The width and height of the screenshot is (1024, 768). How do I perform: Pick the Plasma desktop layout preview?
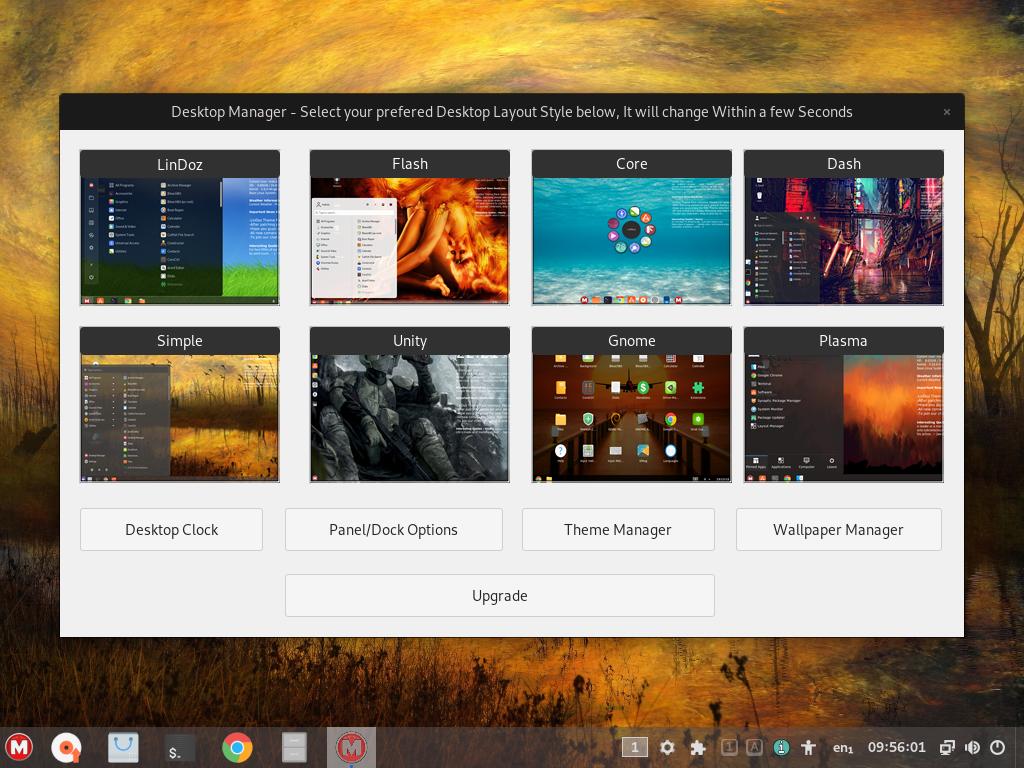[x=844, y=404]
